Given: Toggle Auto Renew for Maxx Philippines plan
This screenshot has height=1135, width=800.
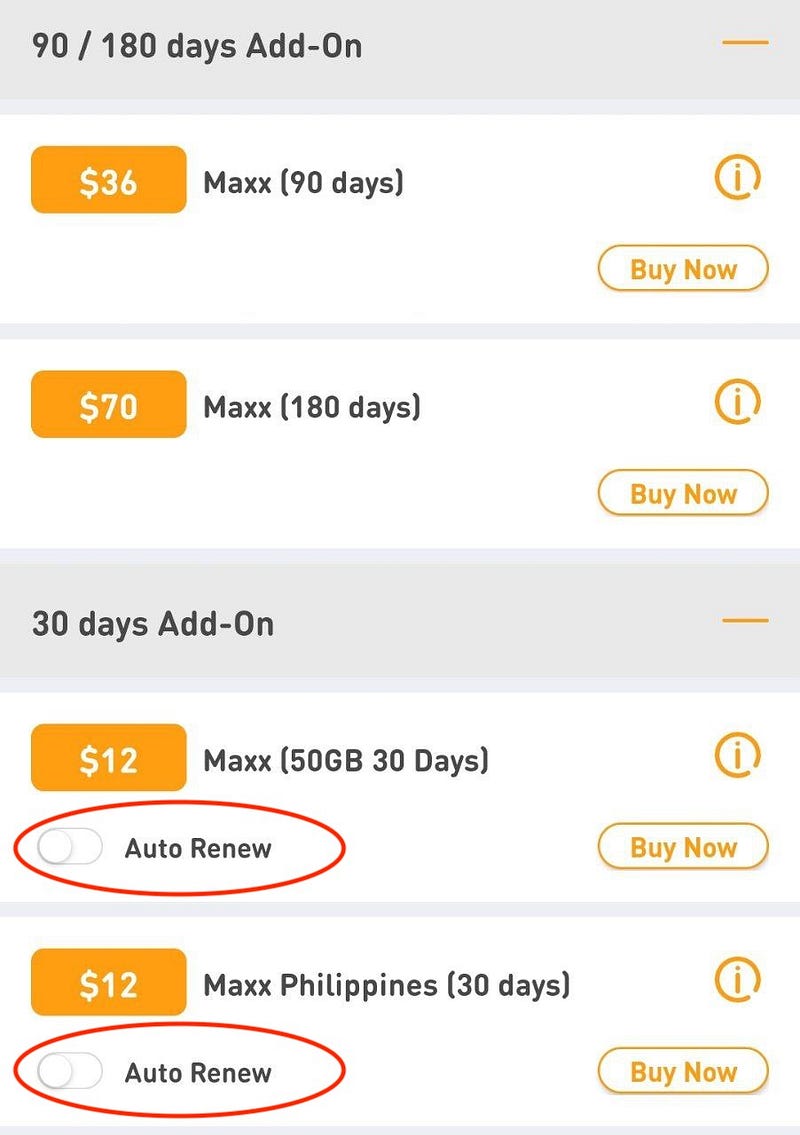Looking at the screenshot, I should (70, 1073).
